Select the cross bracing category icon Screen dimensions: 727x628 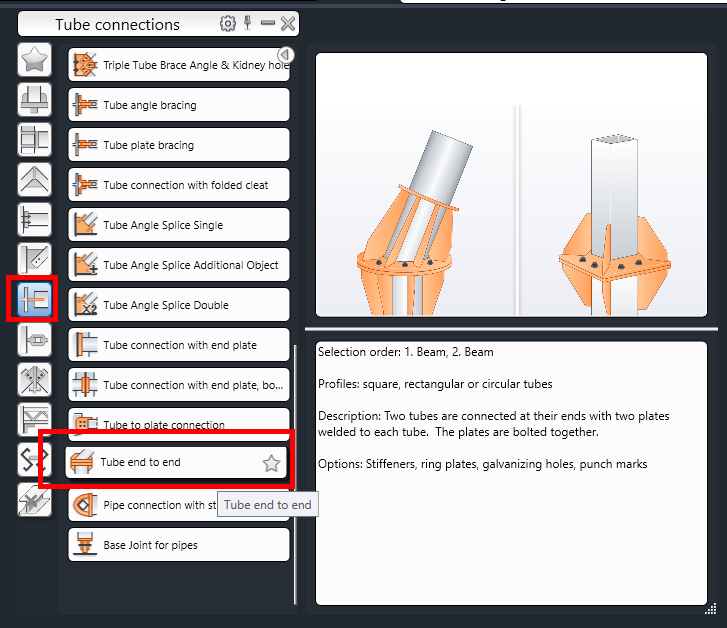(x=34, y=379)
